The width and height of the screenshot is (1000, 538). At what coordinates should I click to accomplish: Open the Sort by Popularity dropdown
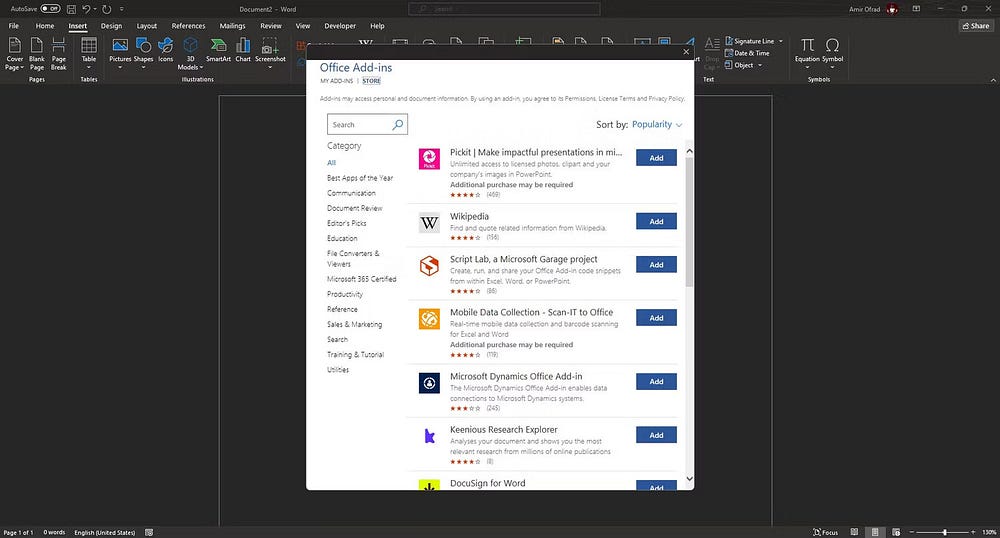point(657,124)
